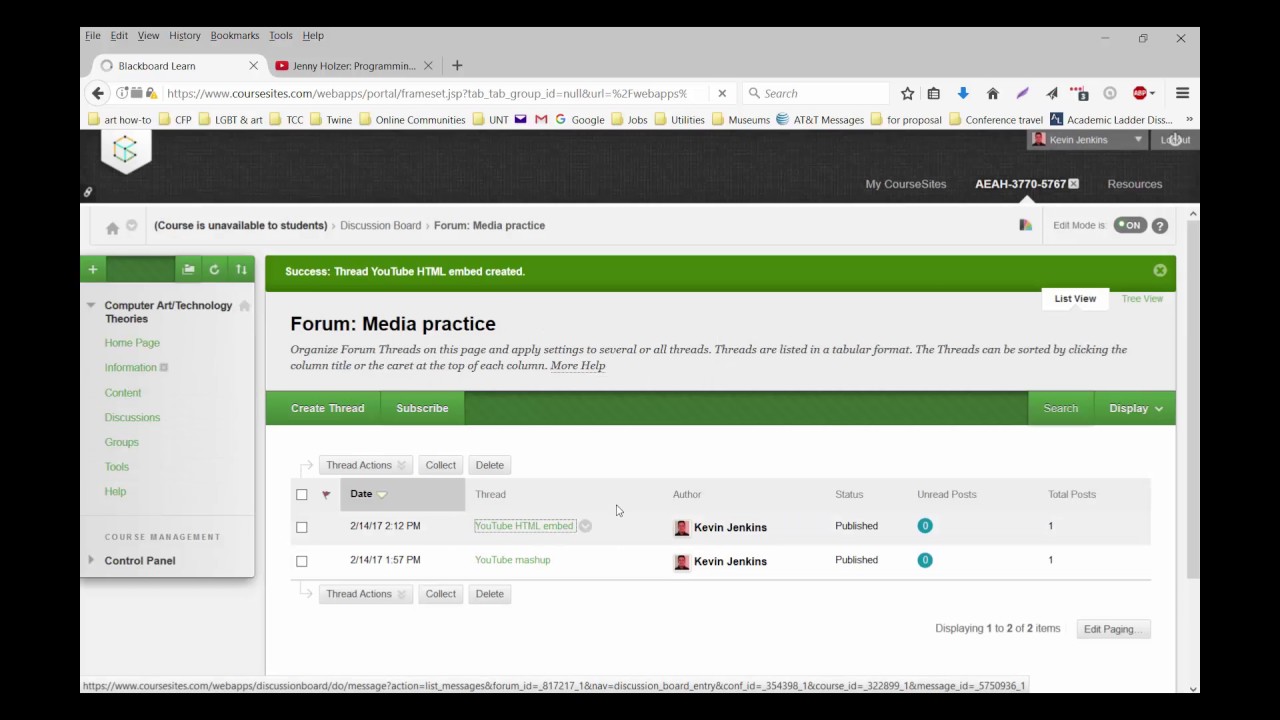Screen dimensions: 1280x720
Task: Open the File menu
Action: point(93,36)
